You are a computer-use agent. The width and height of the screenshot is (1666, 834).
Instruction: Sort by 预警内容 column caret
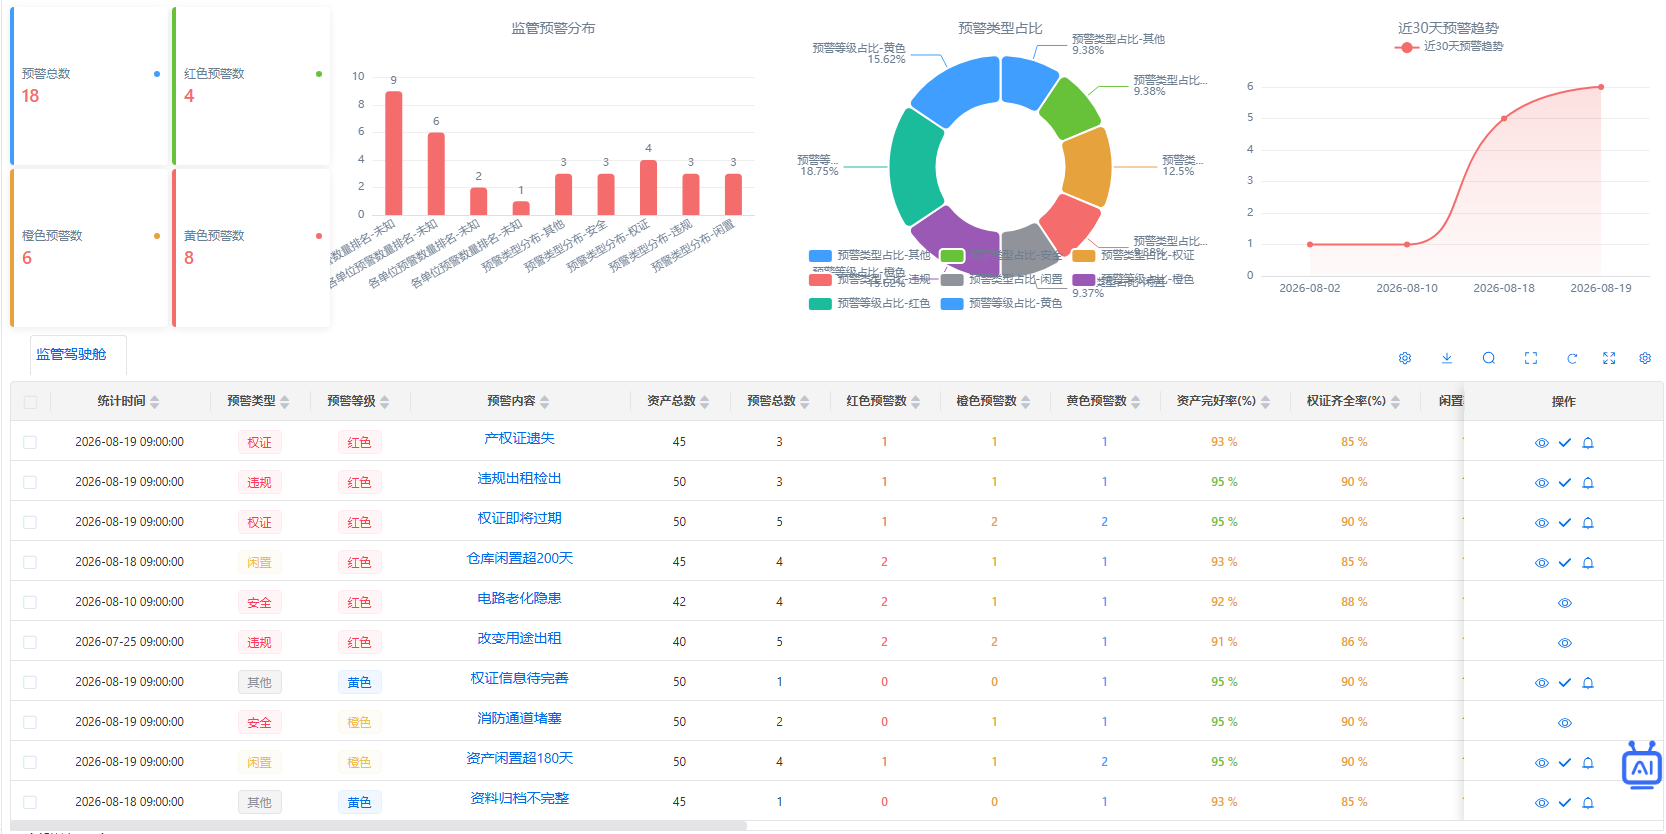click(545, 402)
